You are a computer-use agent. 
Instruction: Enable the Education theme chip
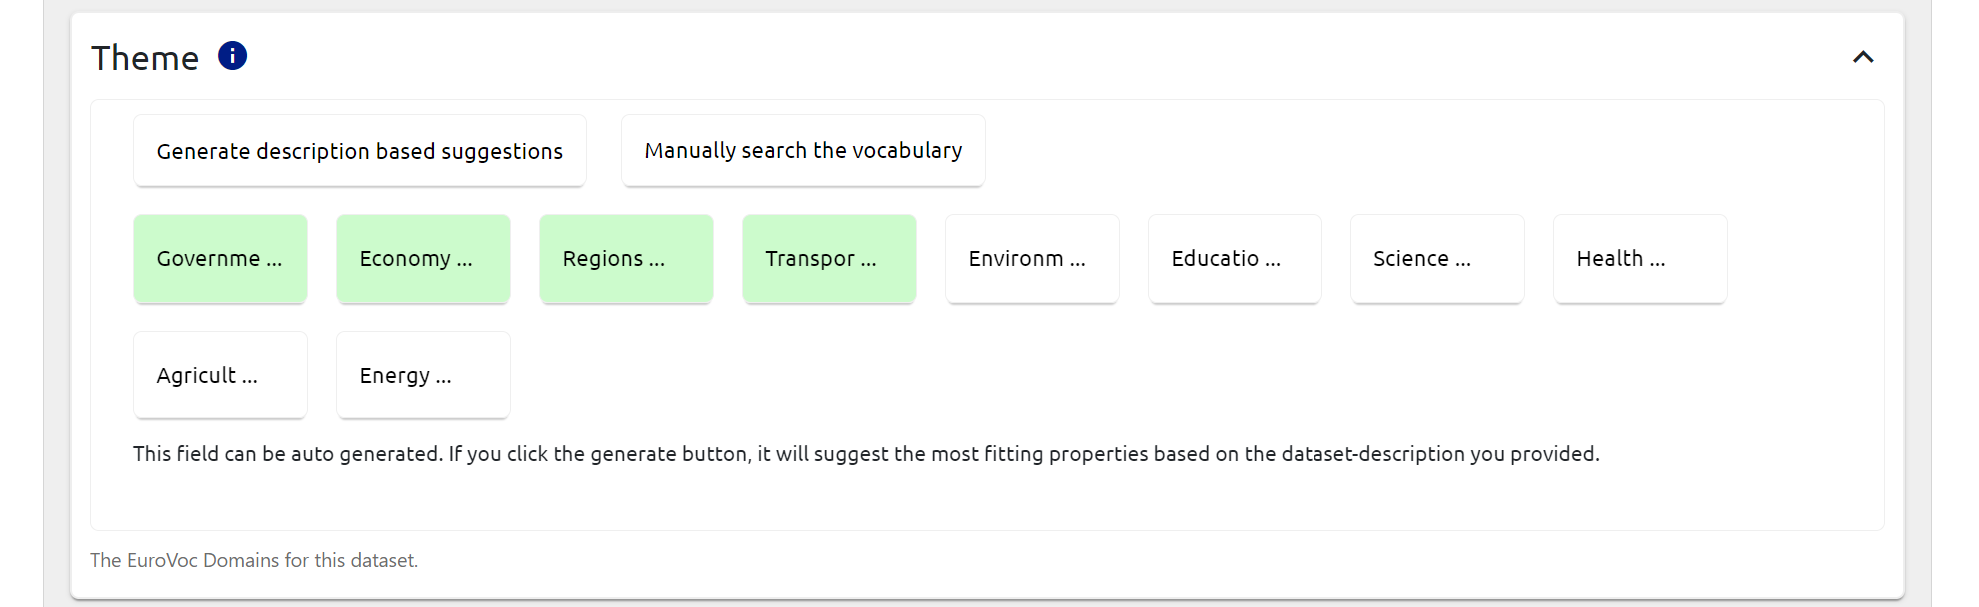[1234, 259]
